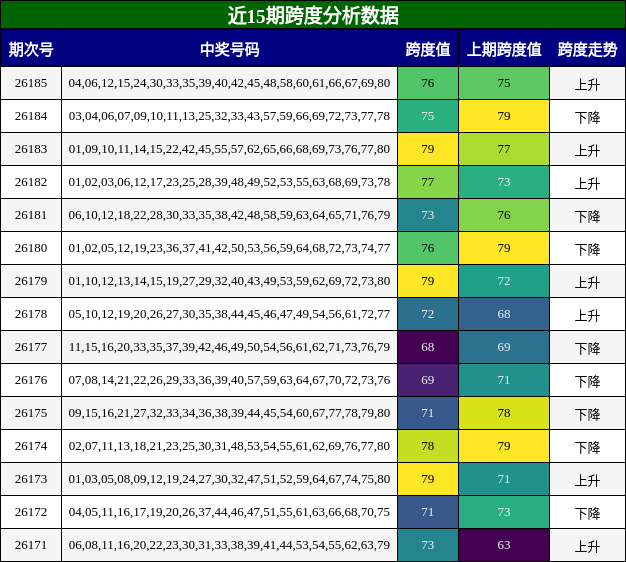Click winning numbers of period 26179

point(230,281)
